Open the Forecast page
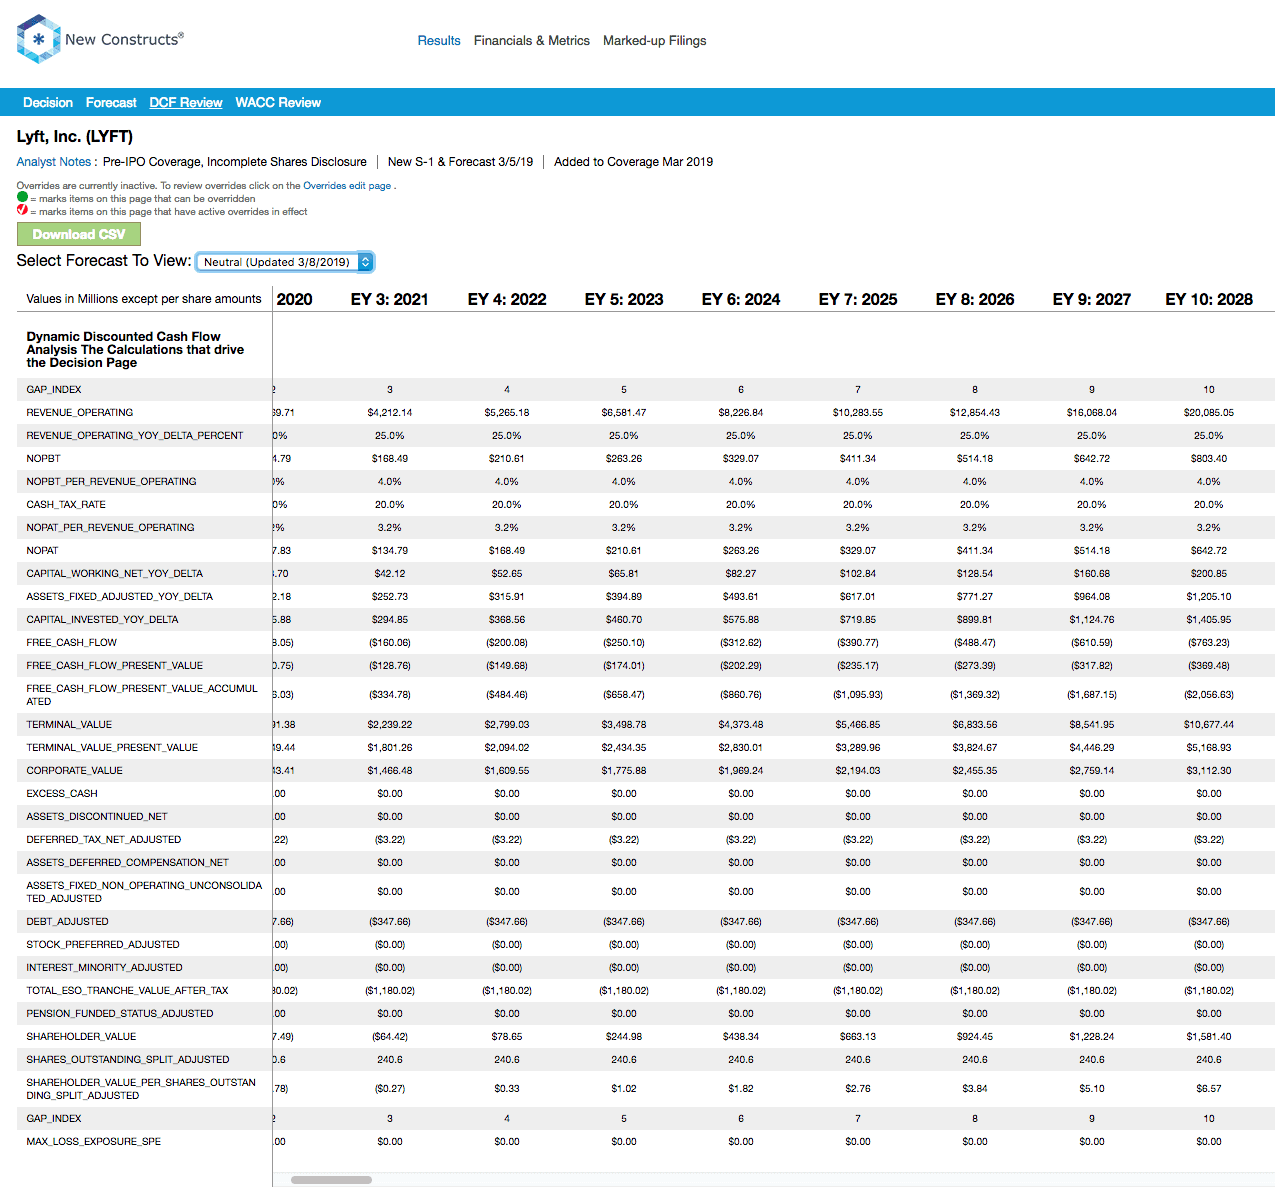The image size is (1275, 1201). click(x=111, y=103)
